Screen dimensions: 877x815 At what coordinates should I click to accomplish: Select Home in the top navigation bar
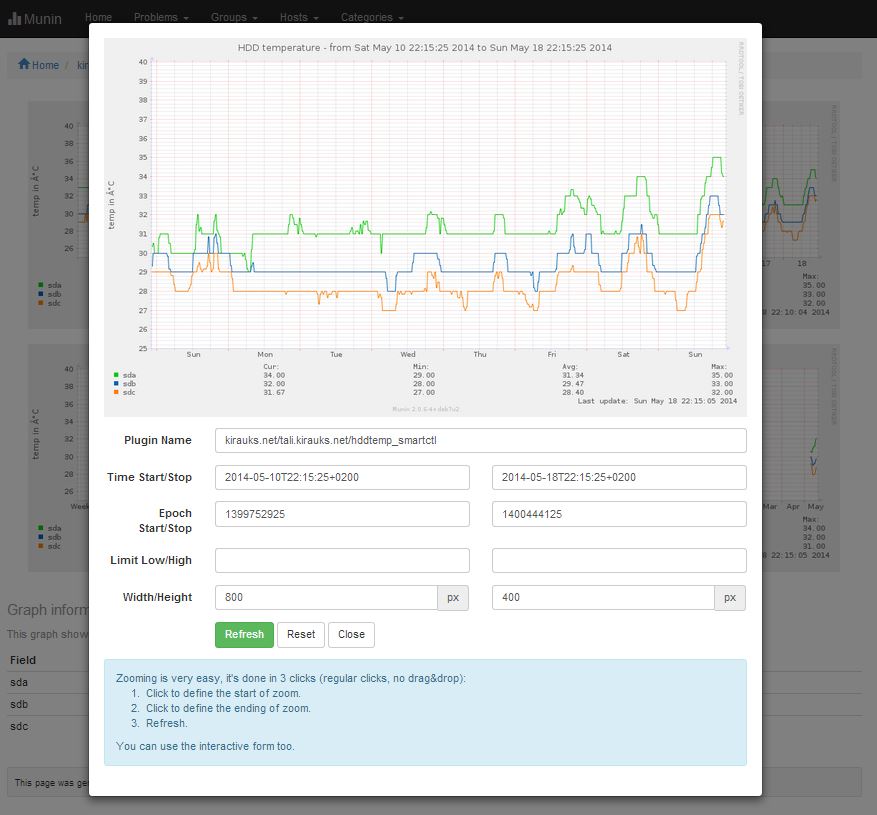(98, 18)
